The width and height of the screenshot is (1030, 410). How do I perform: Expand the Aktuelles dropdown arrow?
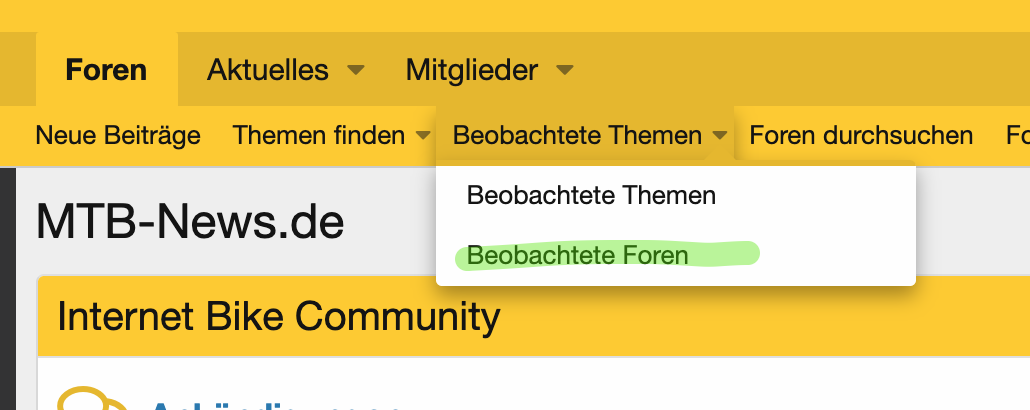(355, 70)
